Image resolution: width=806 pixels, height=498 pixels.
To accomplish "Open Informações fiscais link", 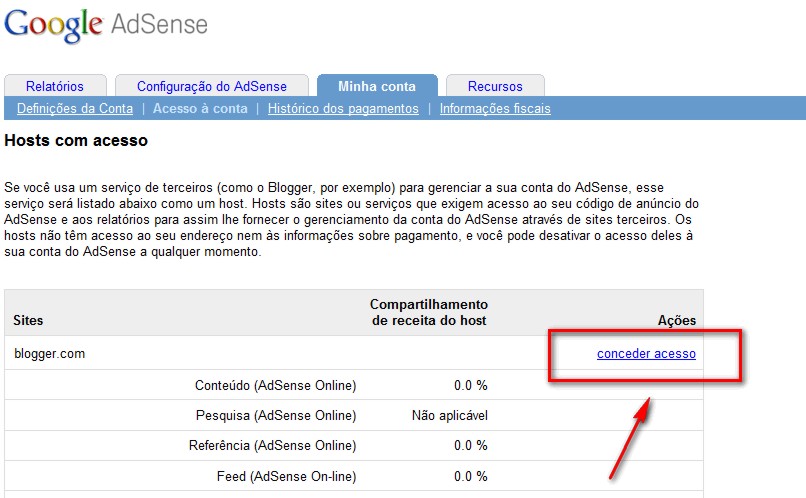I will coord(495,108).
